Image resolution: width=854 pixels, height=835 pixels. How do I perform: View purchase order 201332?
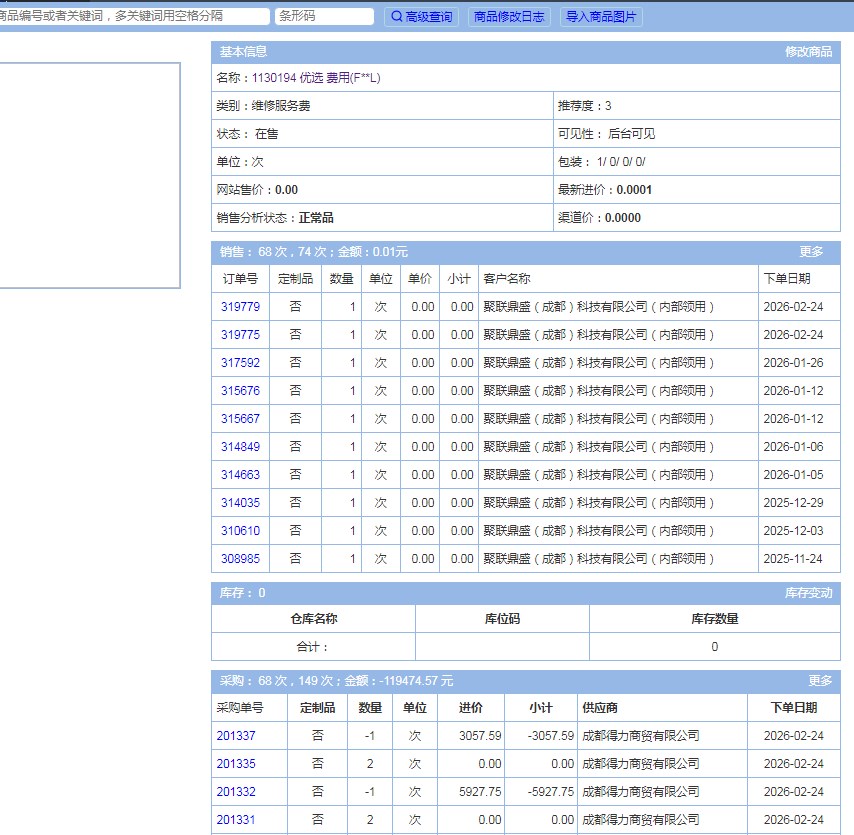point(236,792)
